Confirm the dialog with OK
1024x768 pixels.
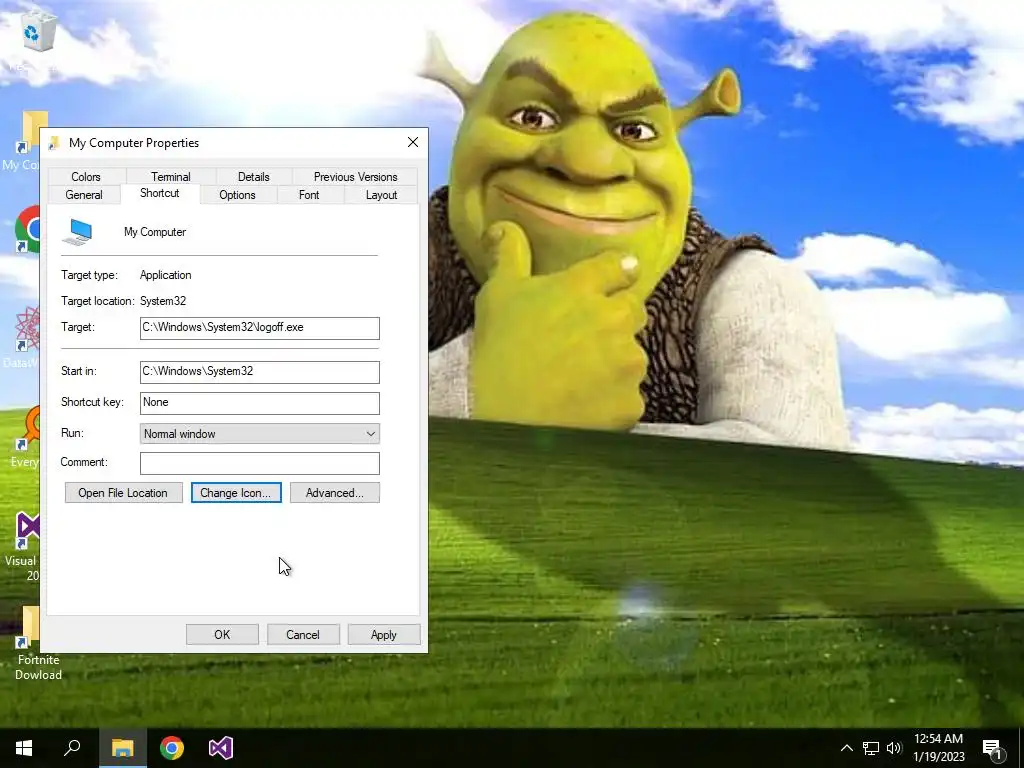click(x=222, y=635)
